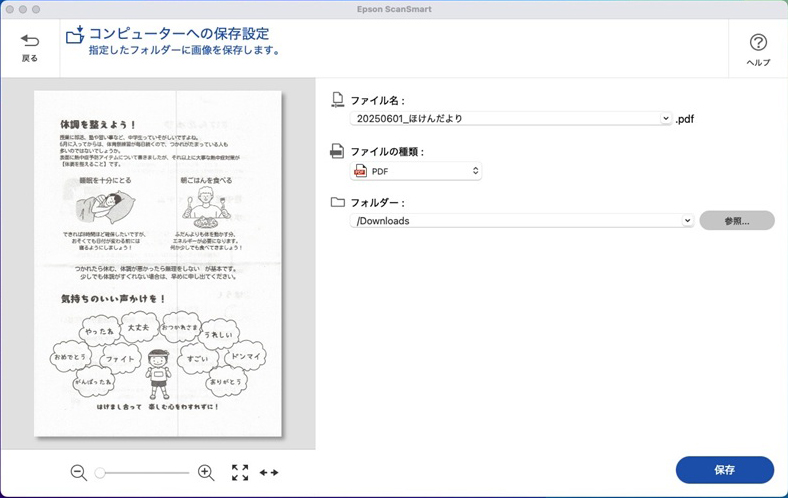Expand the /Downloads folder dropdown arrow

[x=687, y=221]
